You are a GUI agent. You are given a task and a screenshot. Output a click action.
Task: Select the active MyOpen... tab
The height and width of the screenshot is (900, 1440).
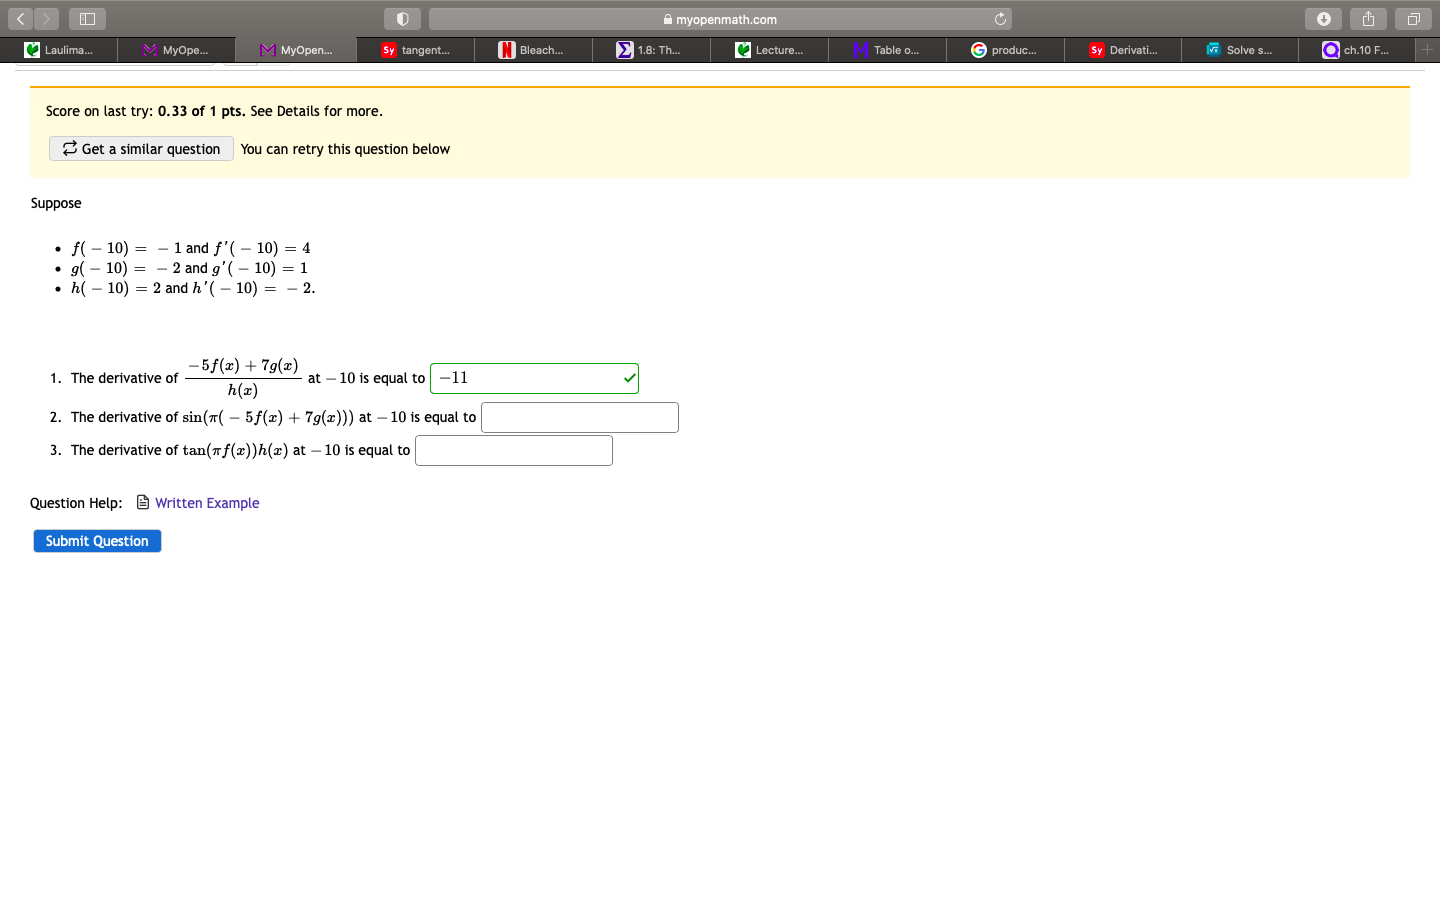pos(296,50)
